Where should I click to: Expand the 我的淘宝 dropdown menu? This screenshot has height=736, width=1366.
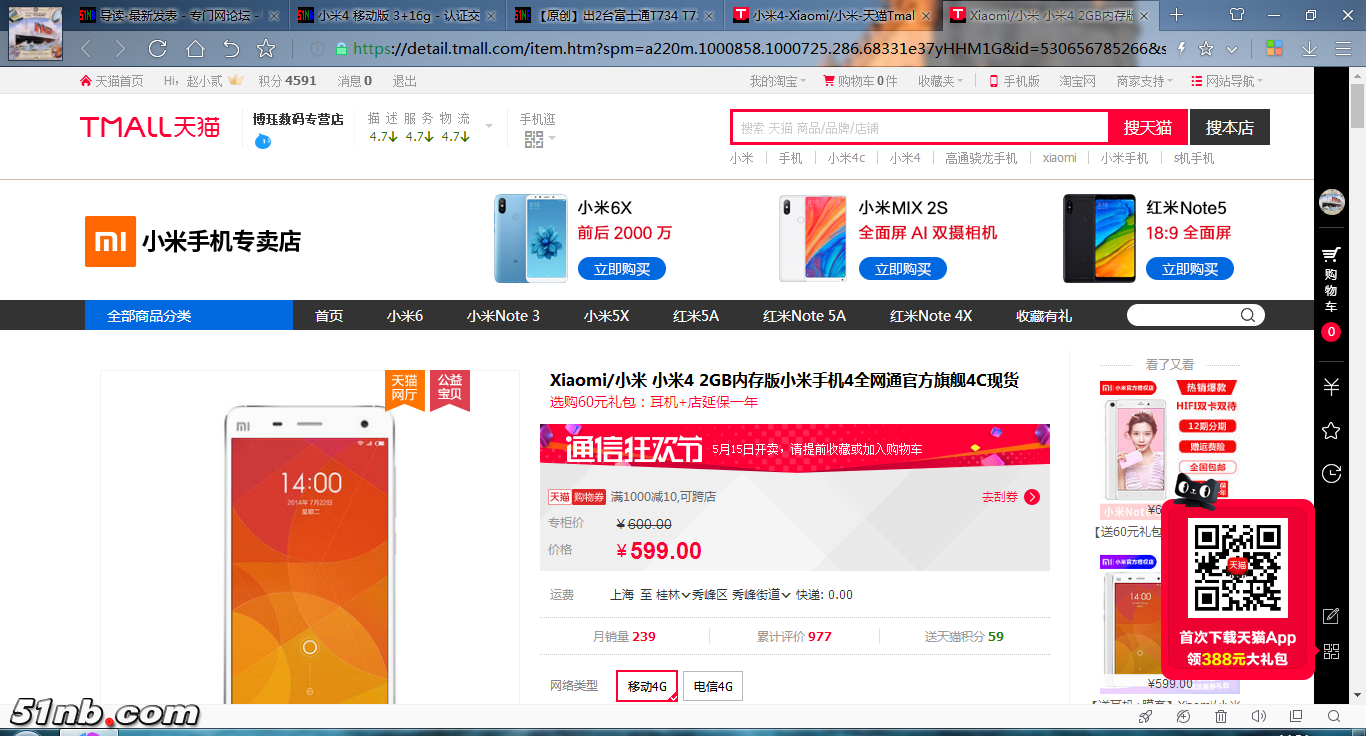[778, 81]
